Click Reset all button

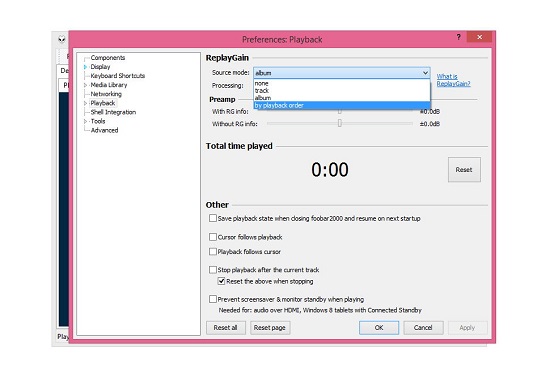(x=226, y=328)
